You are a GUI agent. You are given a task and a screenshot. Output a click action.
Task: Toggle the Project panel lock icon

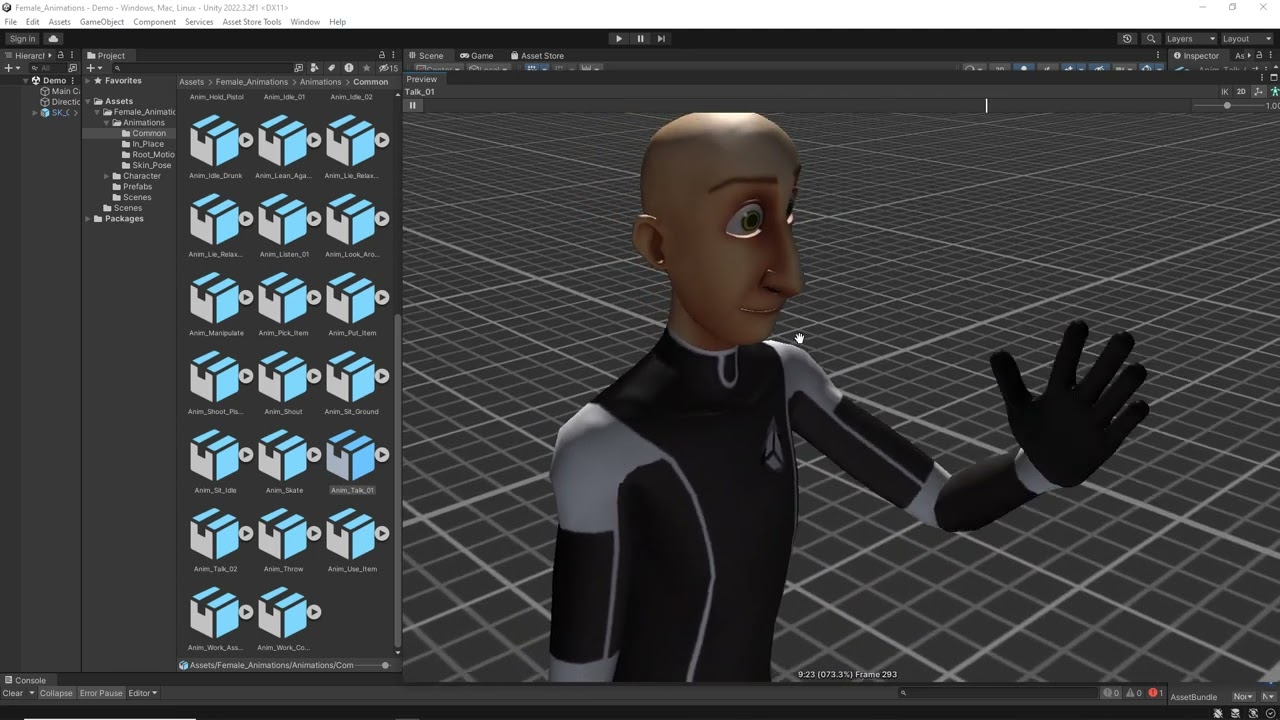coord(381,55)
